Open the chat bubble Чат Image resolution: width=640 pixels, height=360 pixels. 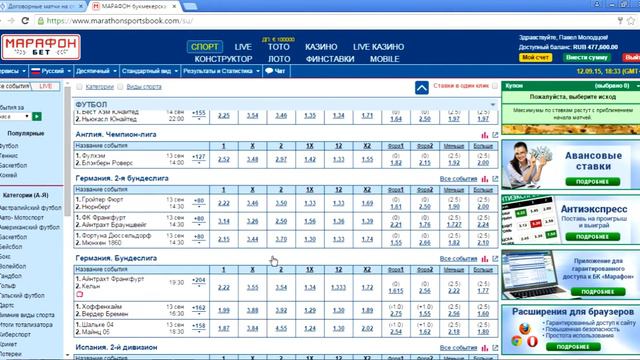[275, 71]
